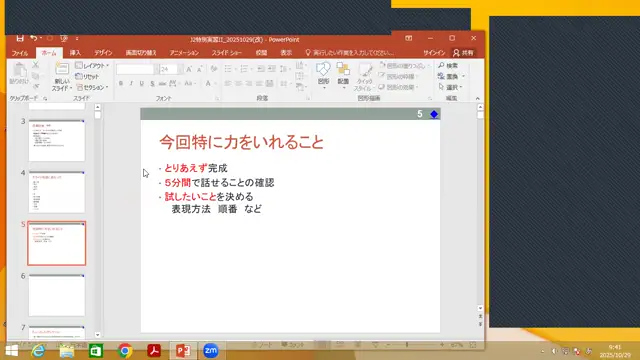Collapse the ribbon with the chevron
This screenshot has height=360, width=640.
click(477, 98)
